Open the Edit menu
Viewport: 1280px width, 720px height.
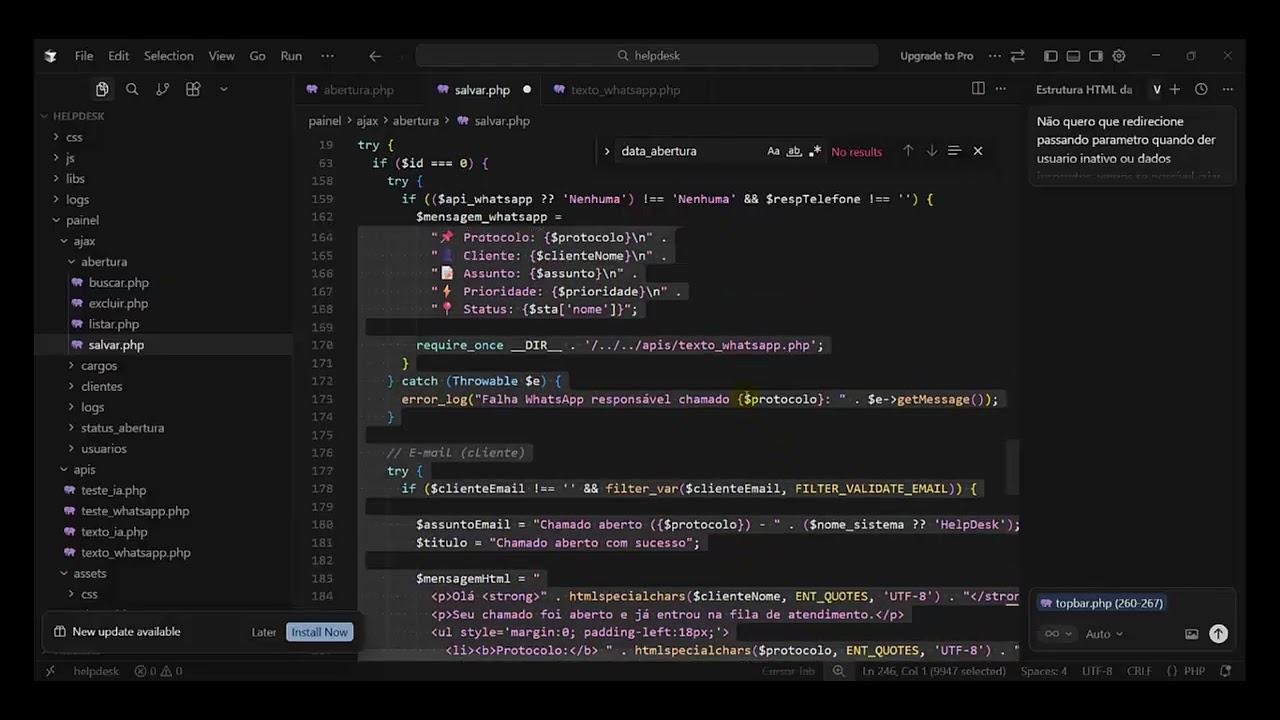click(119, 56)
